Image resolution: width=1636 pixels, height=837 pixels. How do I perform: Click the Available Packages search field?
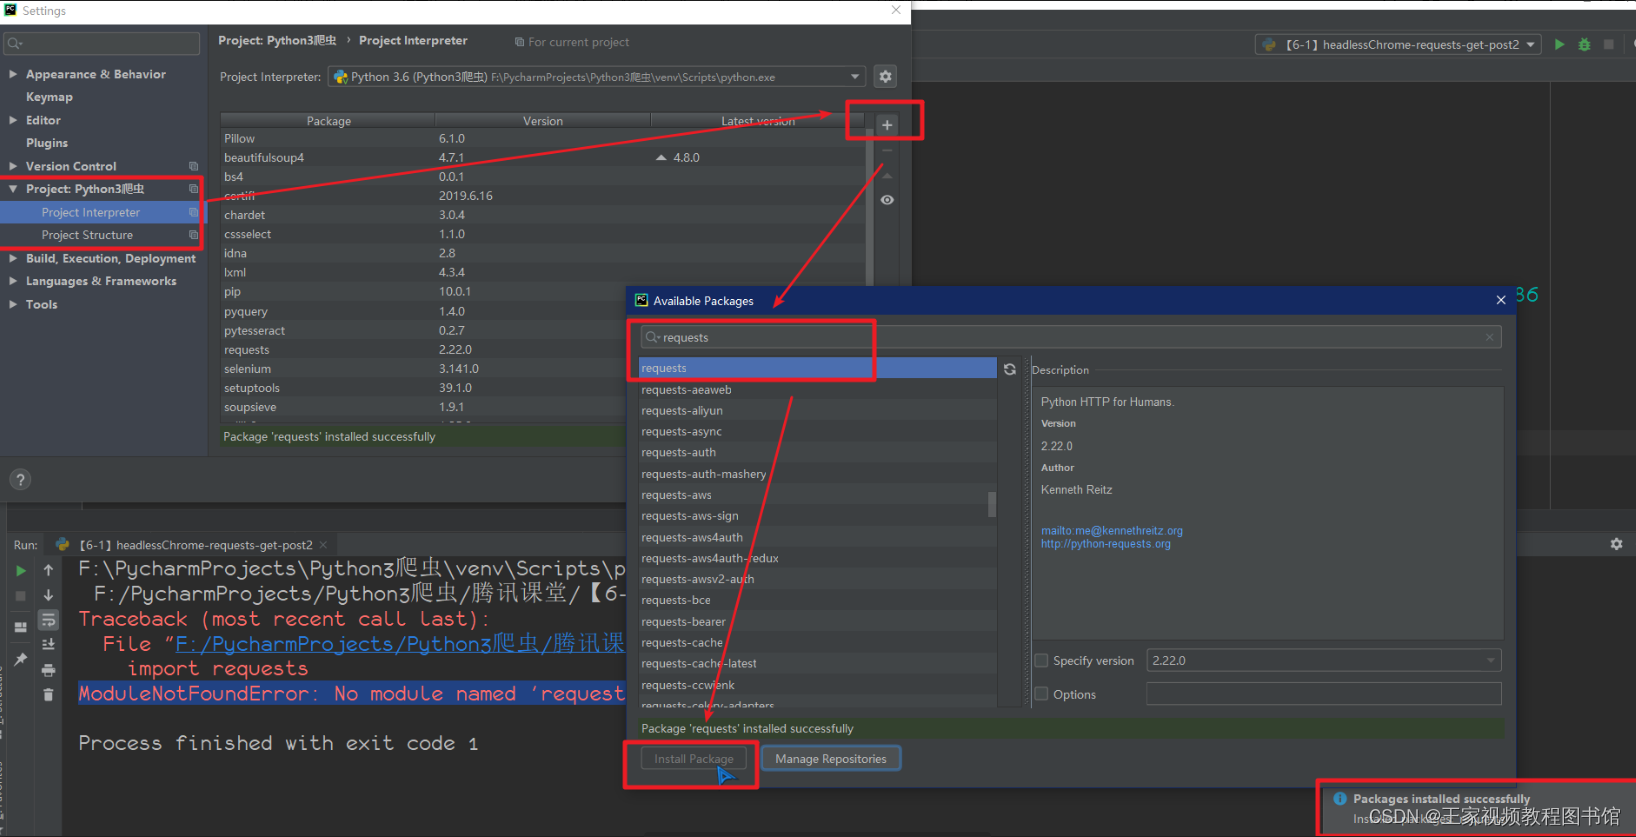click(1070, 337)
